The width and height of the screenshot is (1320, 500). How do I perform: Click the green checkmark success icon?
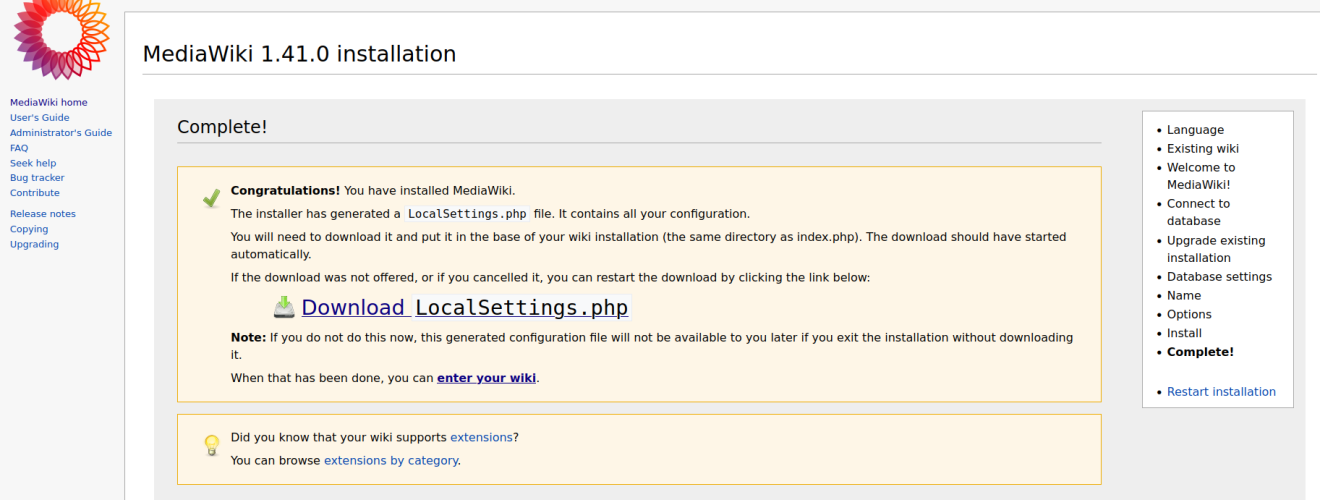point(211,198)
